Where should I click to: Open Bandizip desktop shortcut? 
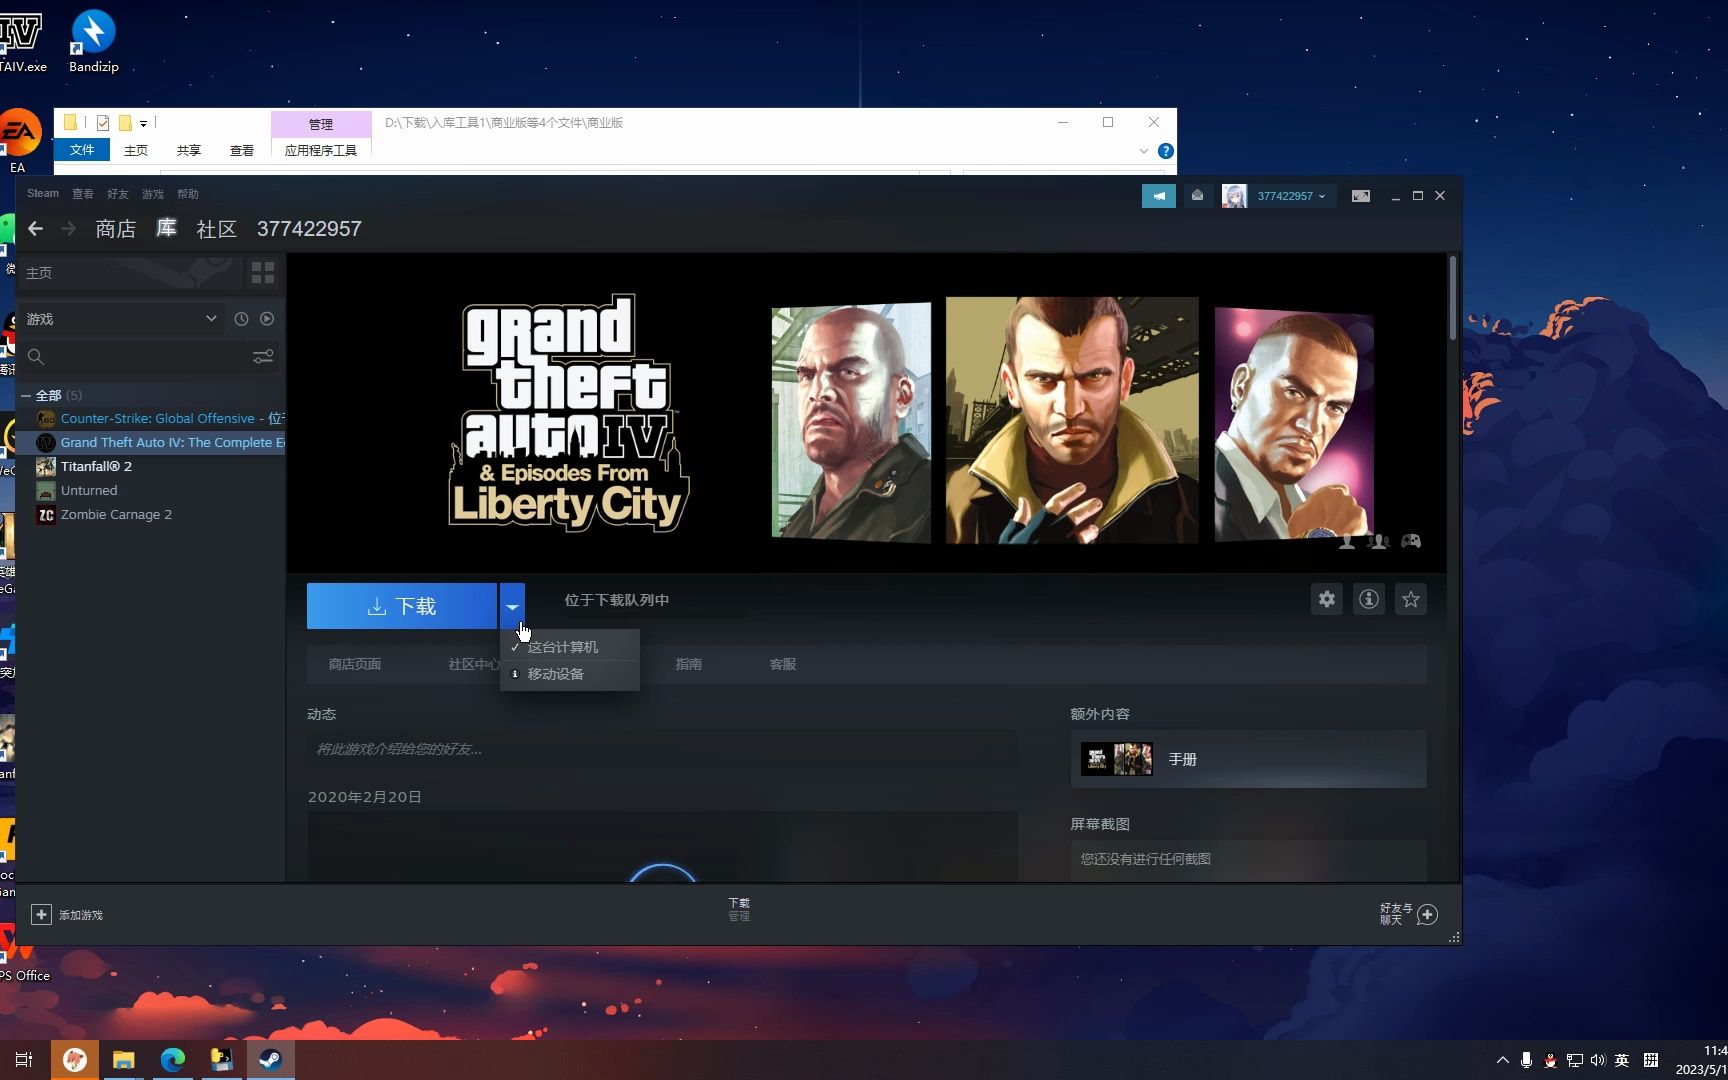(x=93, y=42)
